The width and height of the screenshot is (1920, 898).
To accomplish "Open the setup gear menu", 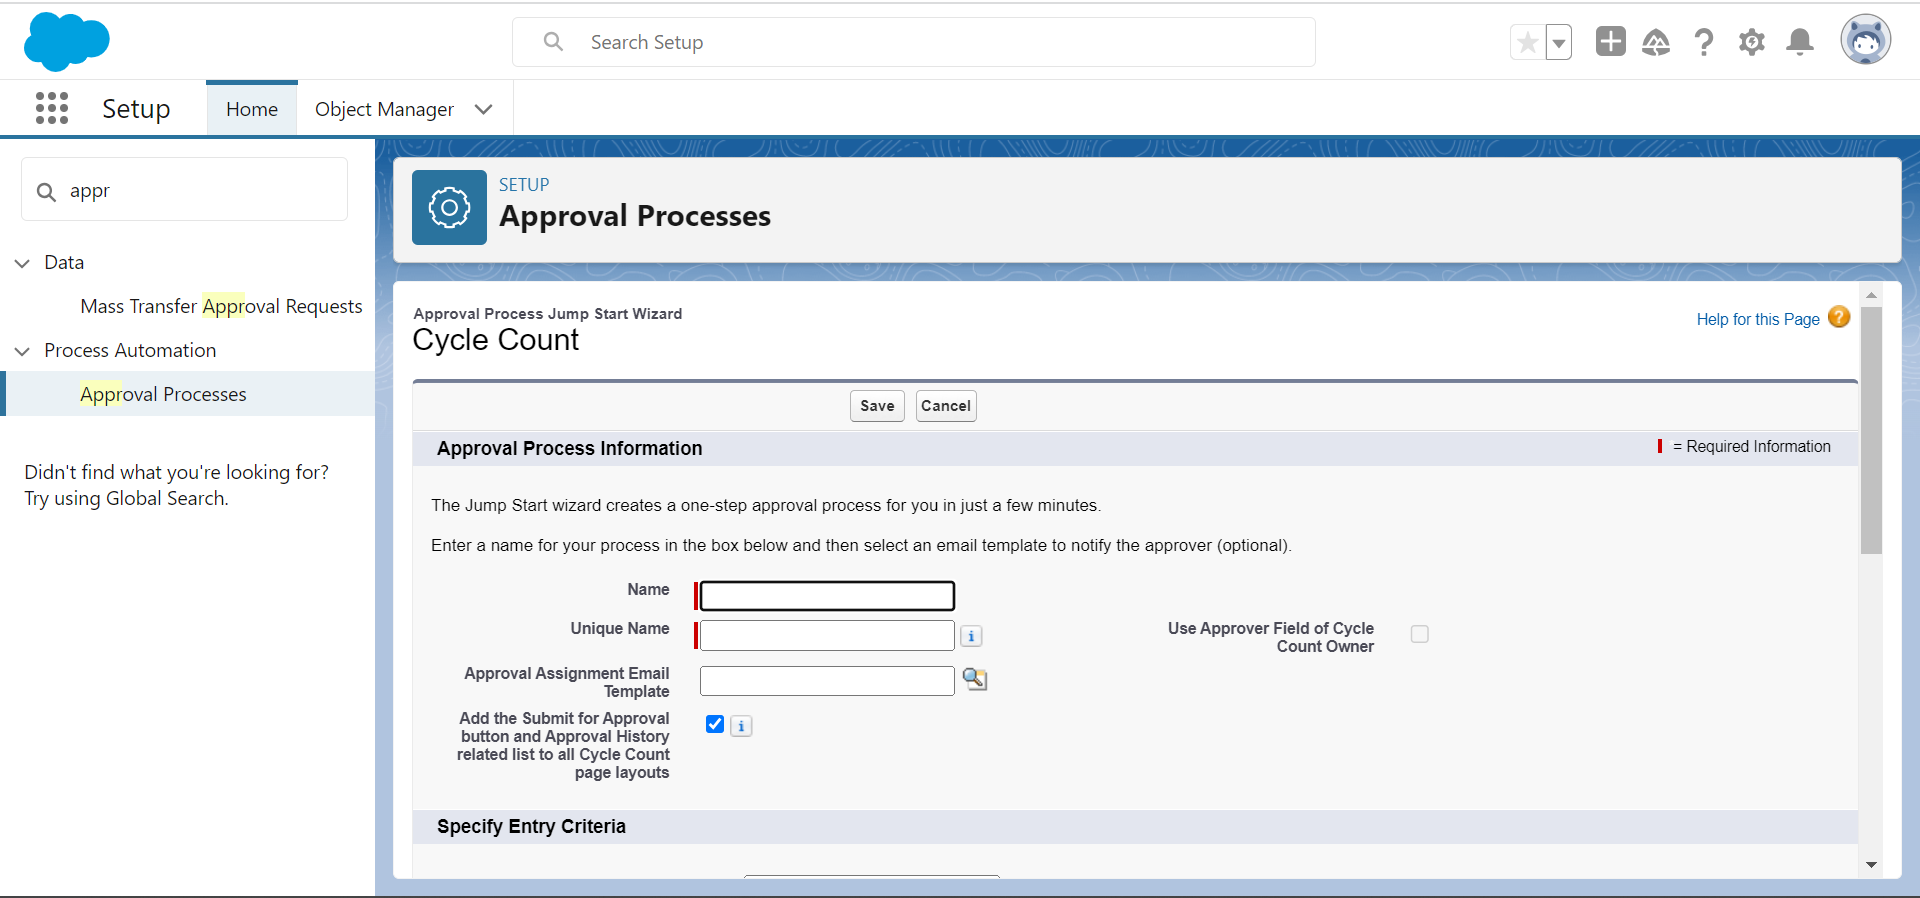I will [x=1752, y=42].
